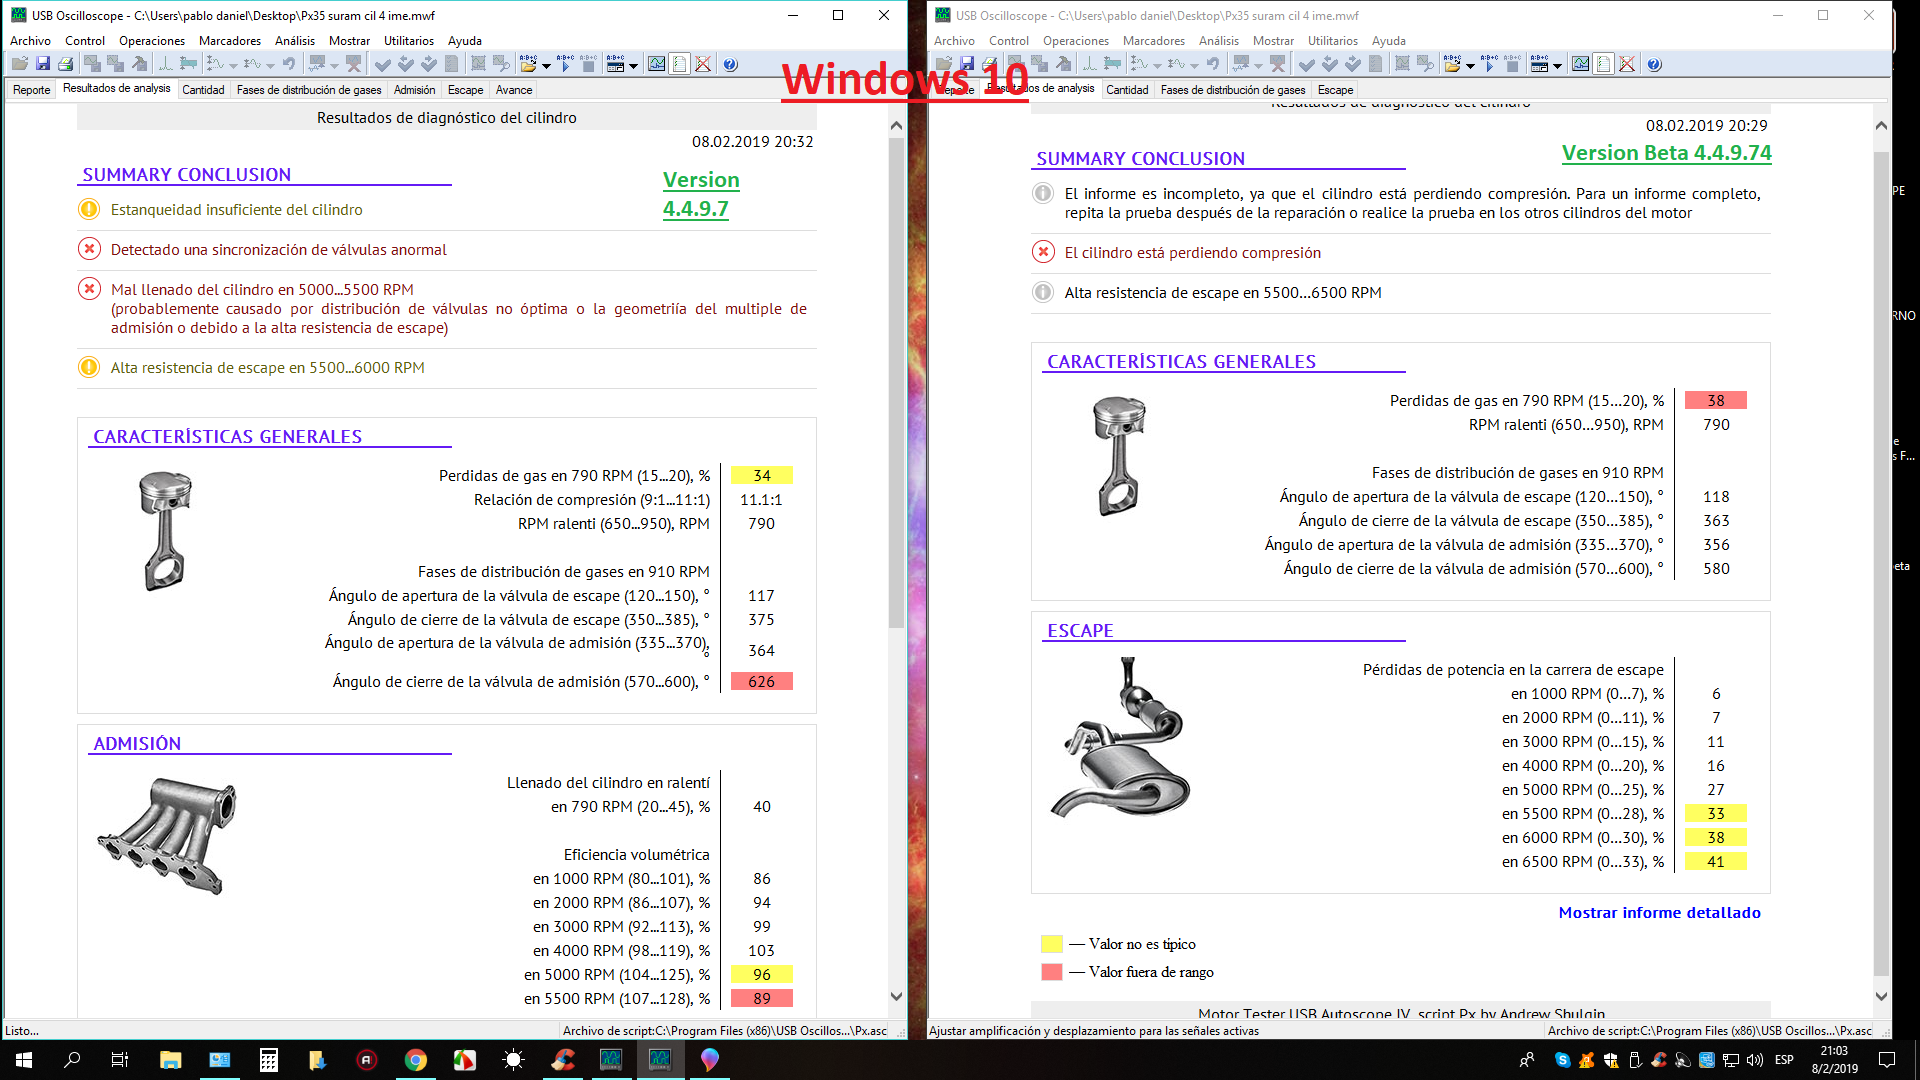
Task: Toggle the report view icon in the toolbar
Action: (x=680, y=63)
